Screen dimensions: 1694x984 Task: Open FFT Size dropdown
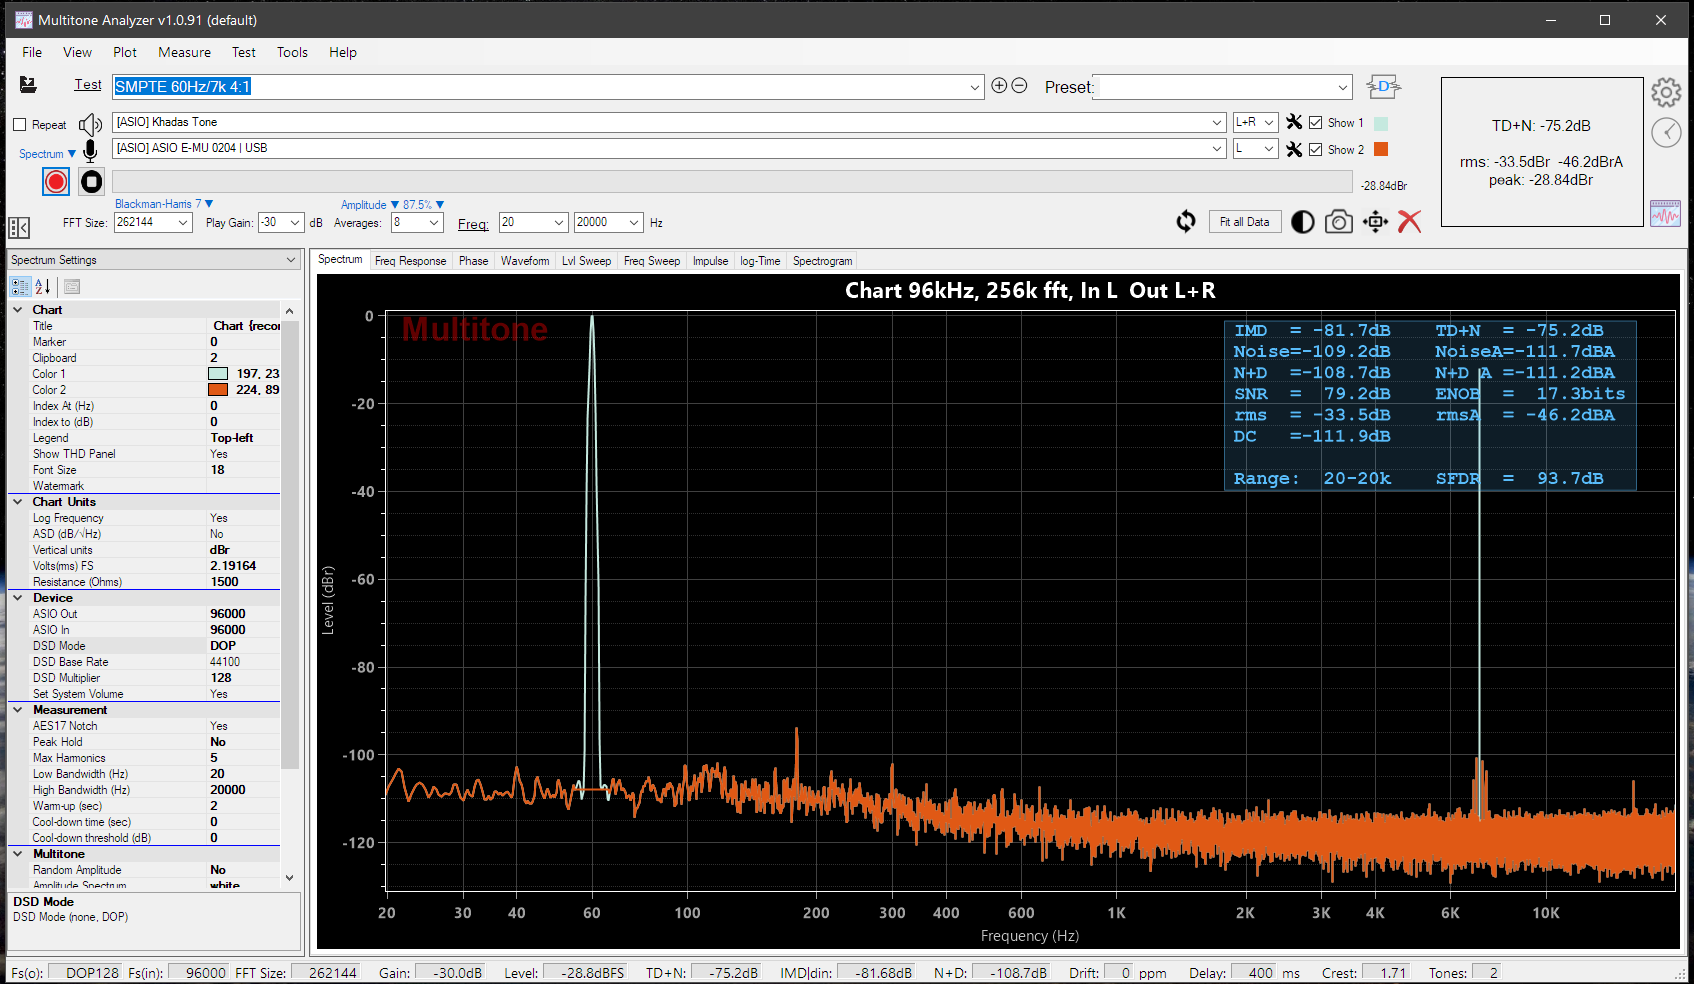[x=183, y=222]
